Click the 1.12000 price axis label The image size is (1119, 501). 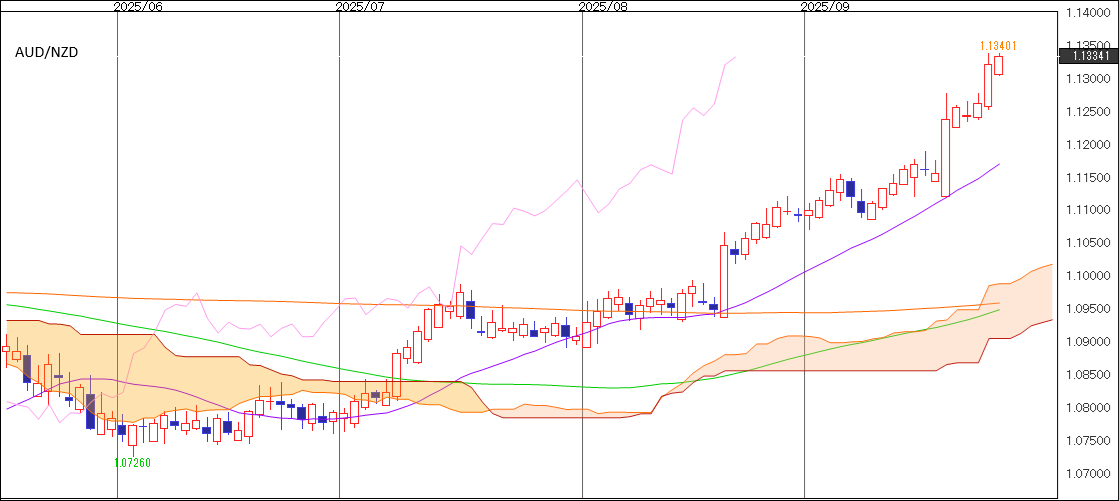[1091, 145]
